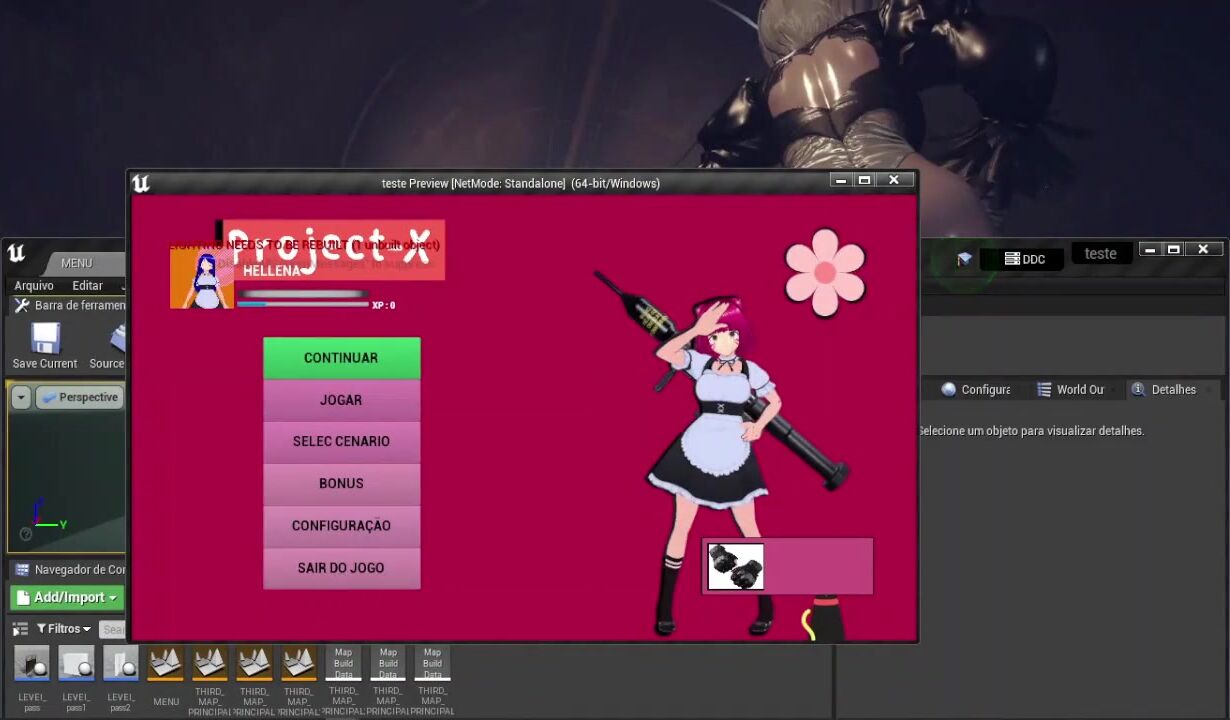The height and width of the screenshot is (720, 1230).
Task: Open the Editar menu
Action: coord(87,285)
